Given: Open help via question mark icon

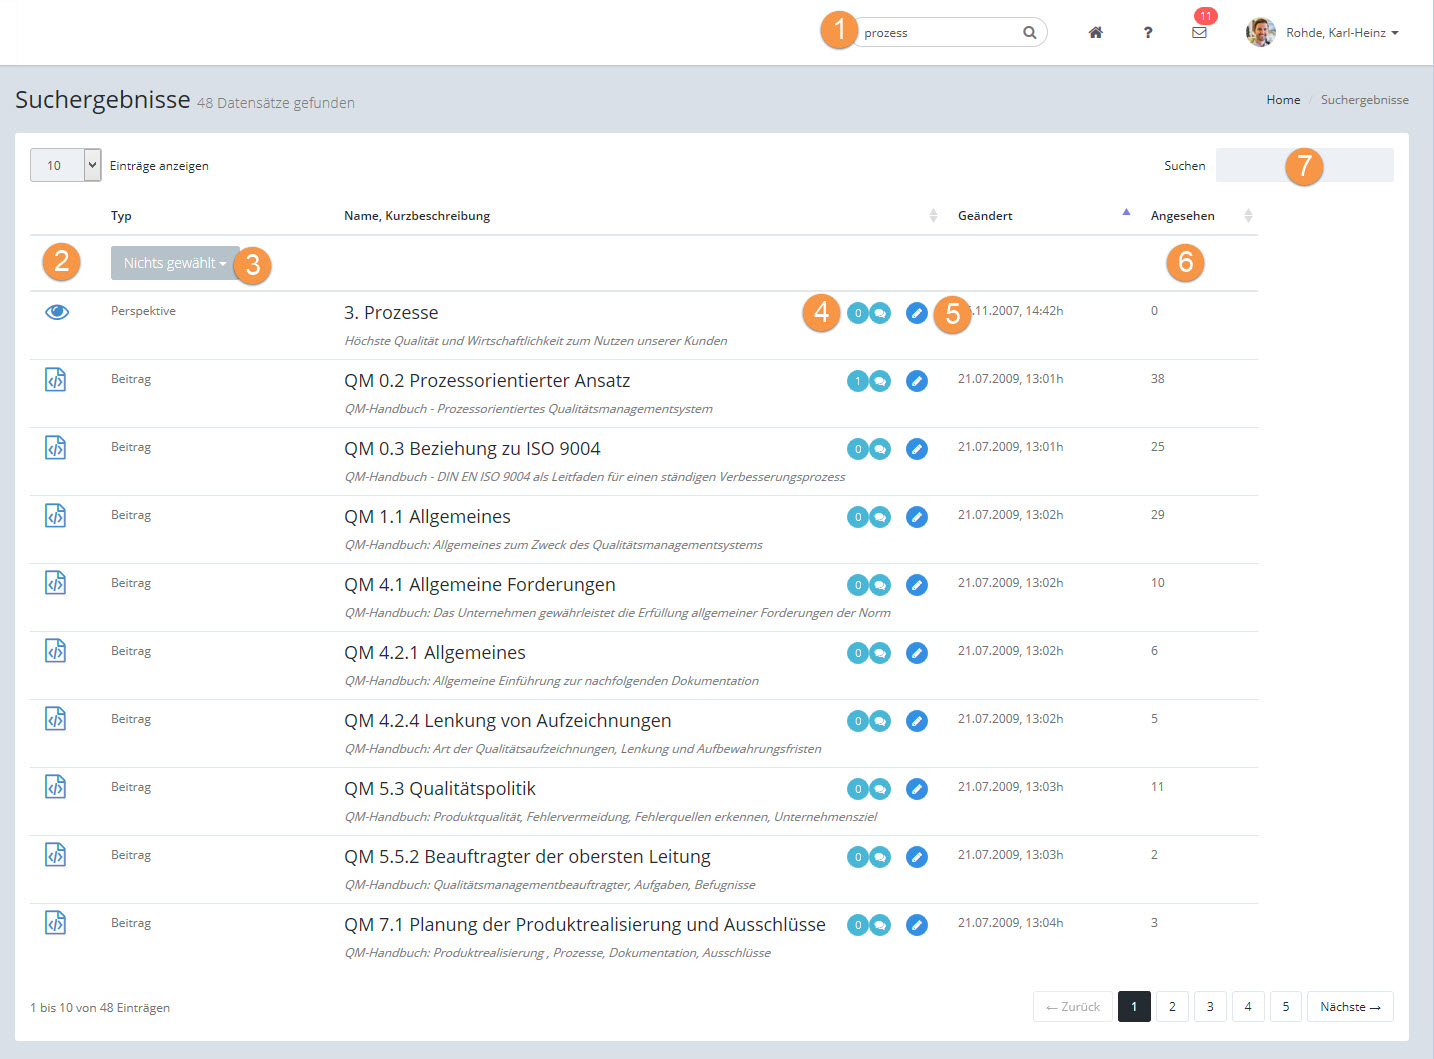Looking at the screenshot, I should (1147, 33).
